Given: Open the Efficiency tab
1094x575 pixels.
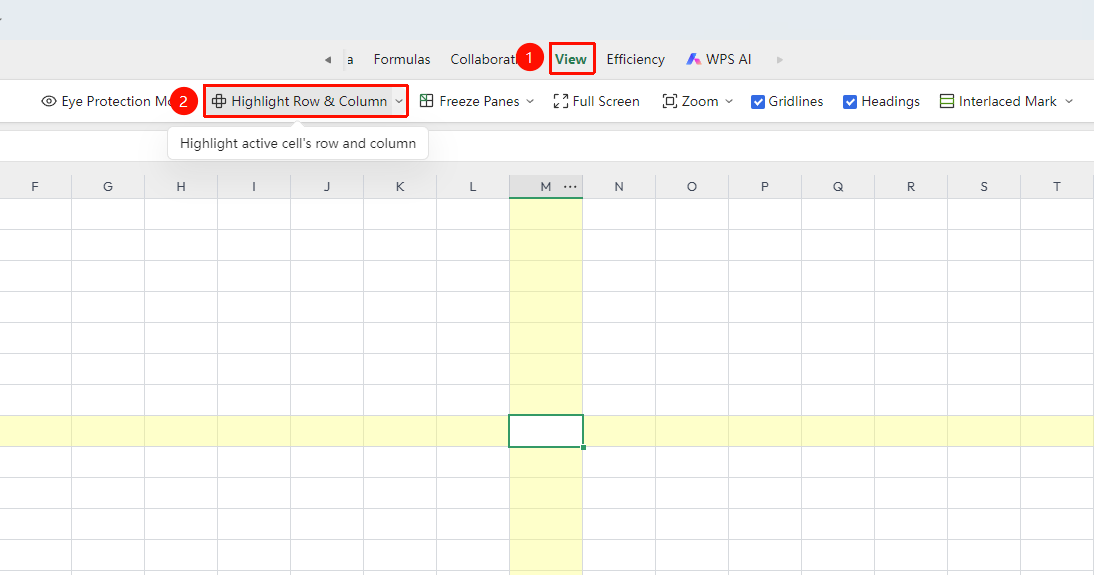Looking at the screenshot, I should [635, 59].
